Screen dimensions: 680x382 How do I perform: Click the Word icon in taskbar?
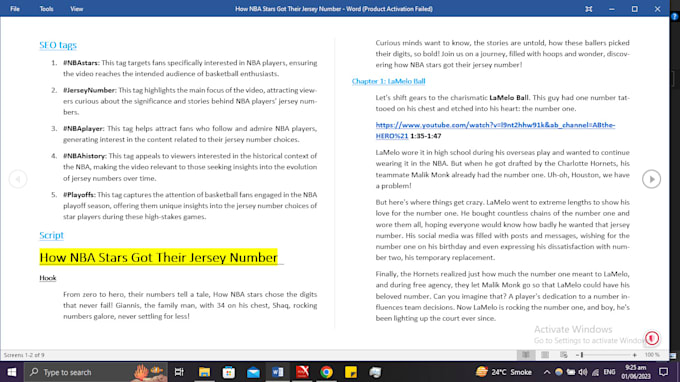pyautogui.click(x=278, y=372)
